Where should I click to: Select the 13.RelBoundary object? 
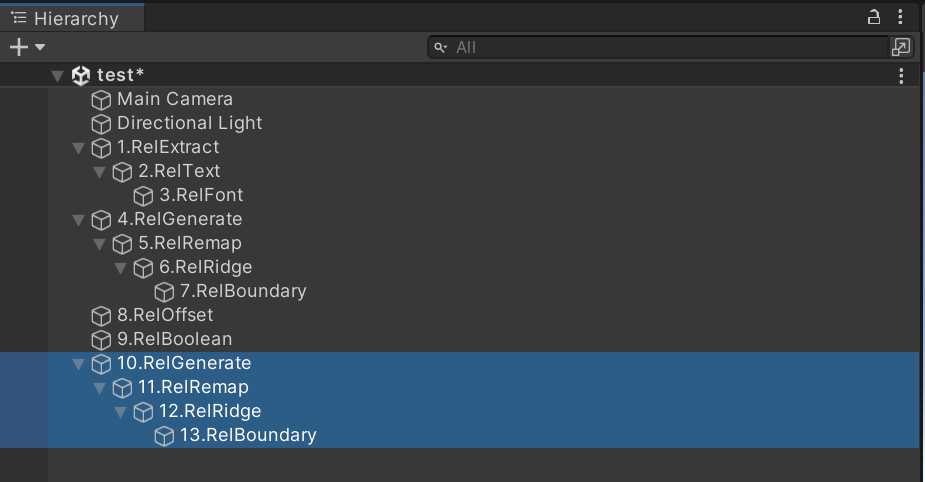click(x=248, y=435)
